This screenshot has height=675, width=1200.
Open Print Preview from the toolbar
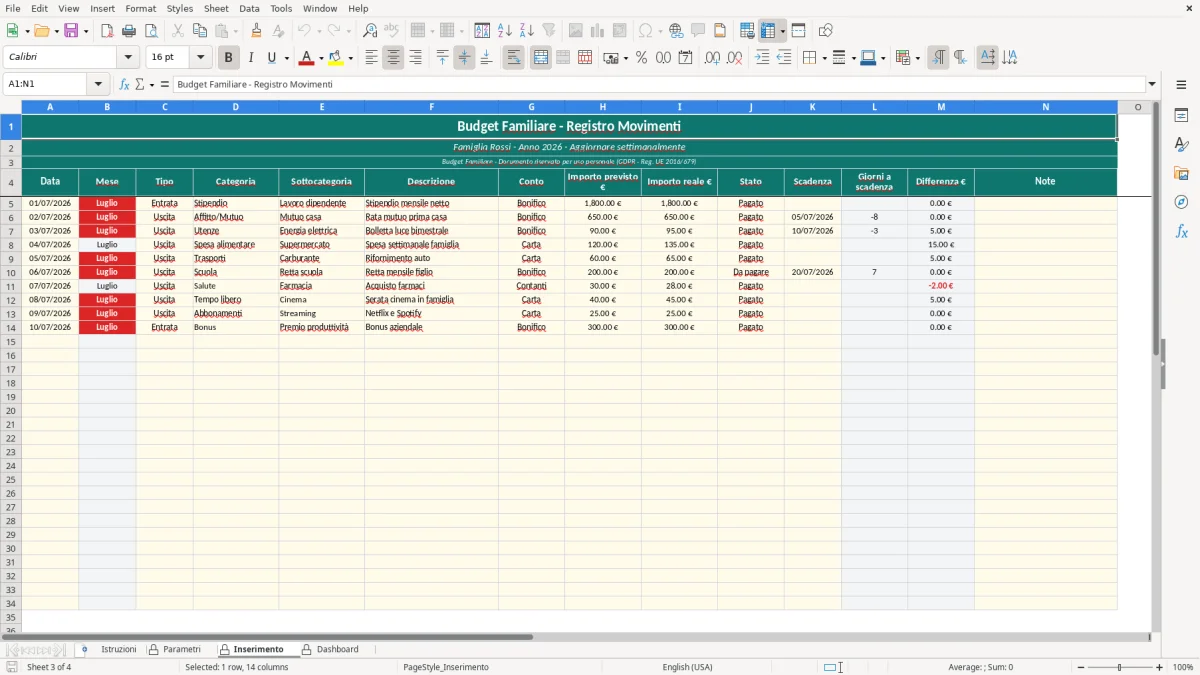(151, 31)
